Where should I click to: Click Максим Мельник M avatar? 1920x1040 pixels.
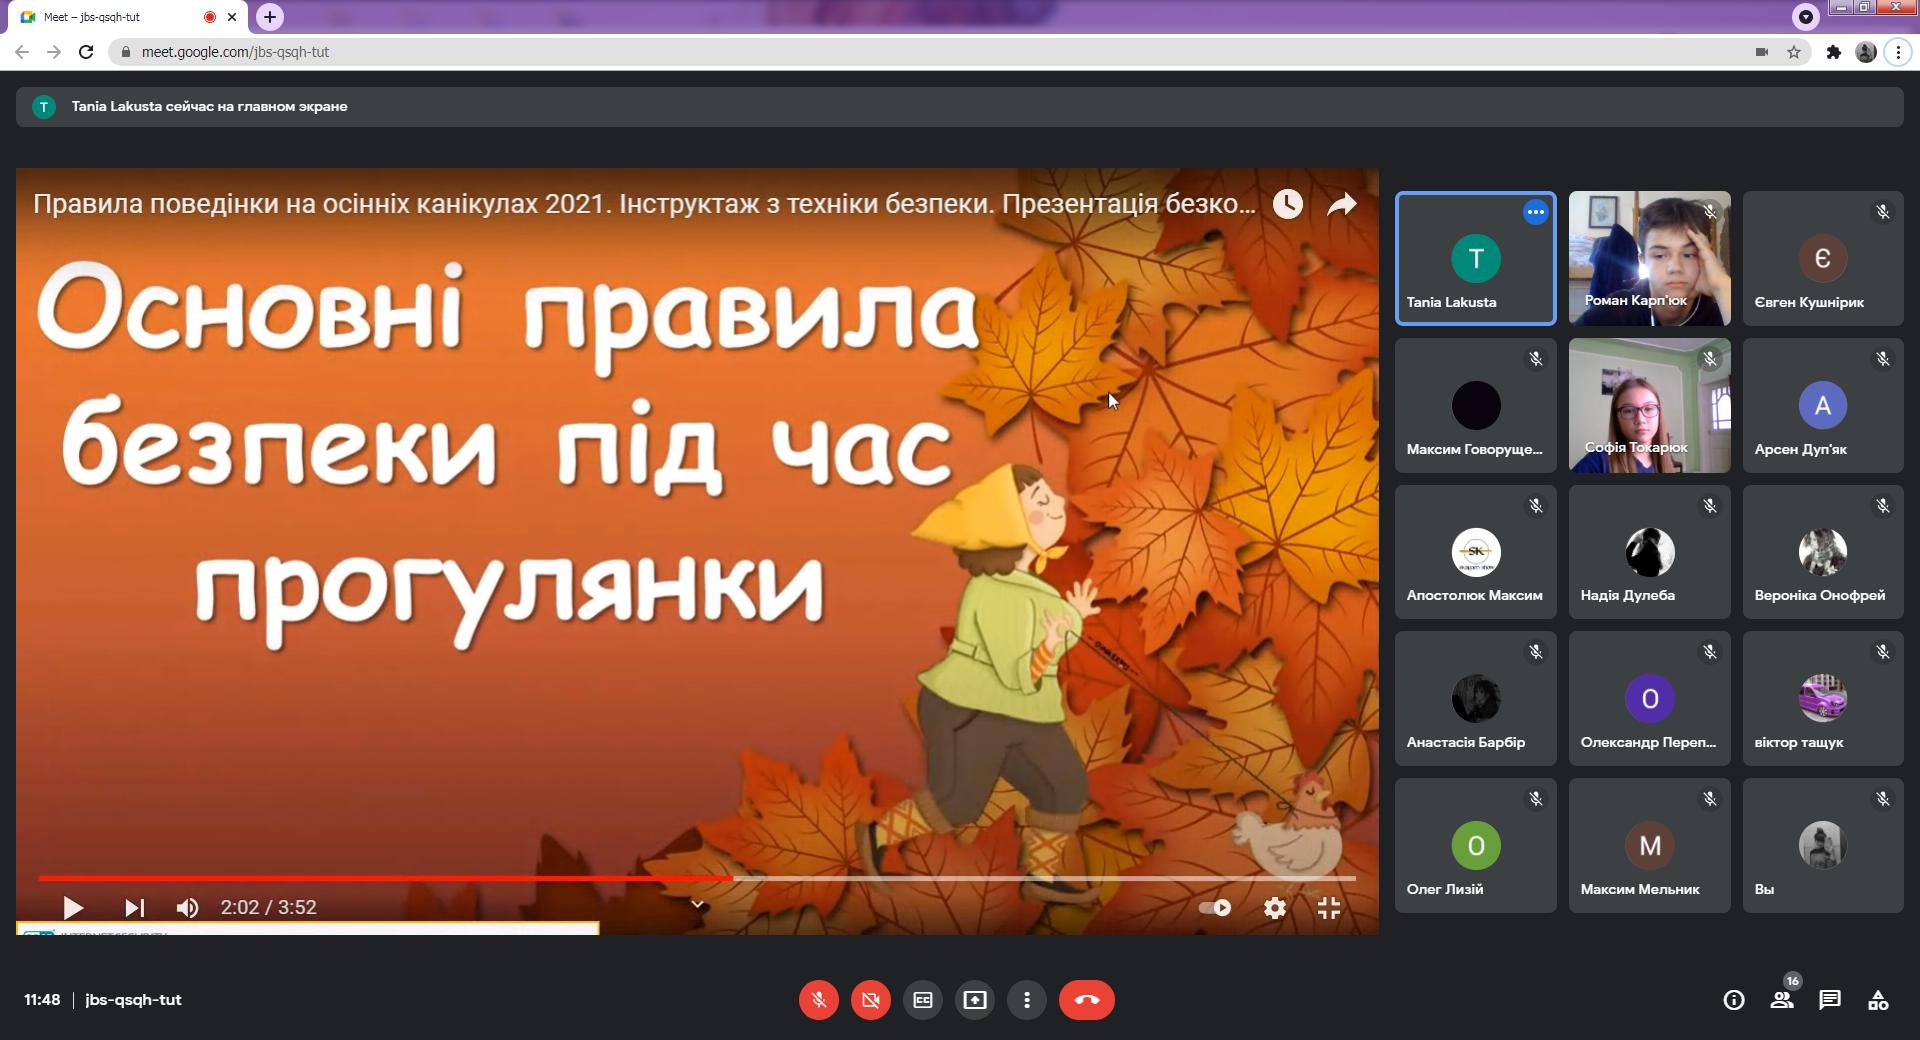coord(1649,845)
